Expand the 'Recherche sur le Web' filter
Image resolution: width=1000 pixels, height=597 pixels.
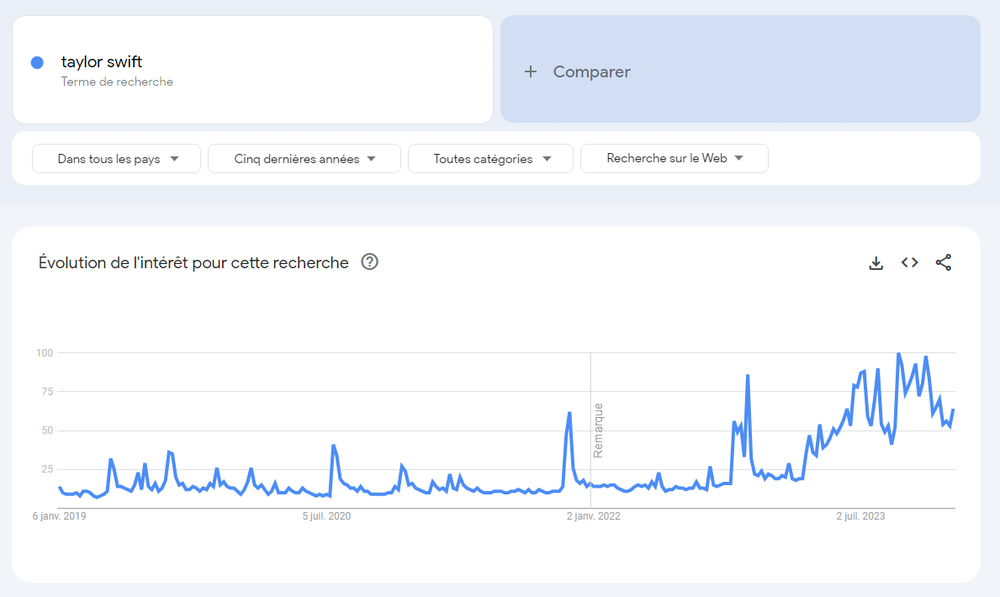[674, 159]
